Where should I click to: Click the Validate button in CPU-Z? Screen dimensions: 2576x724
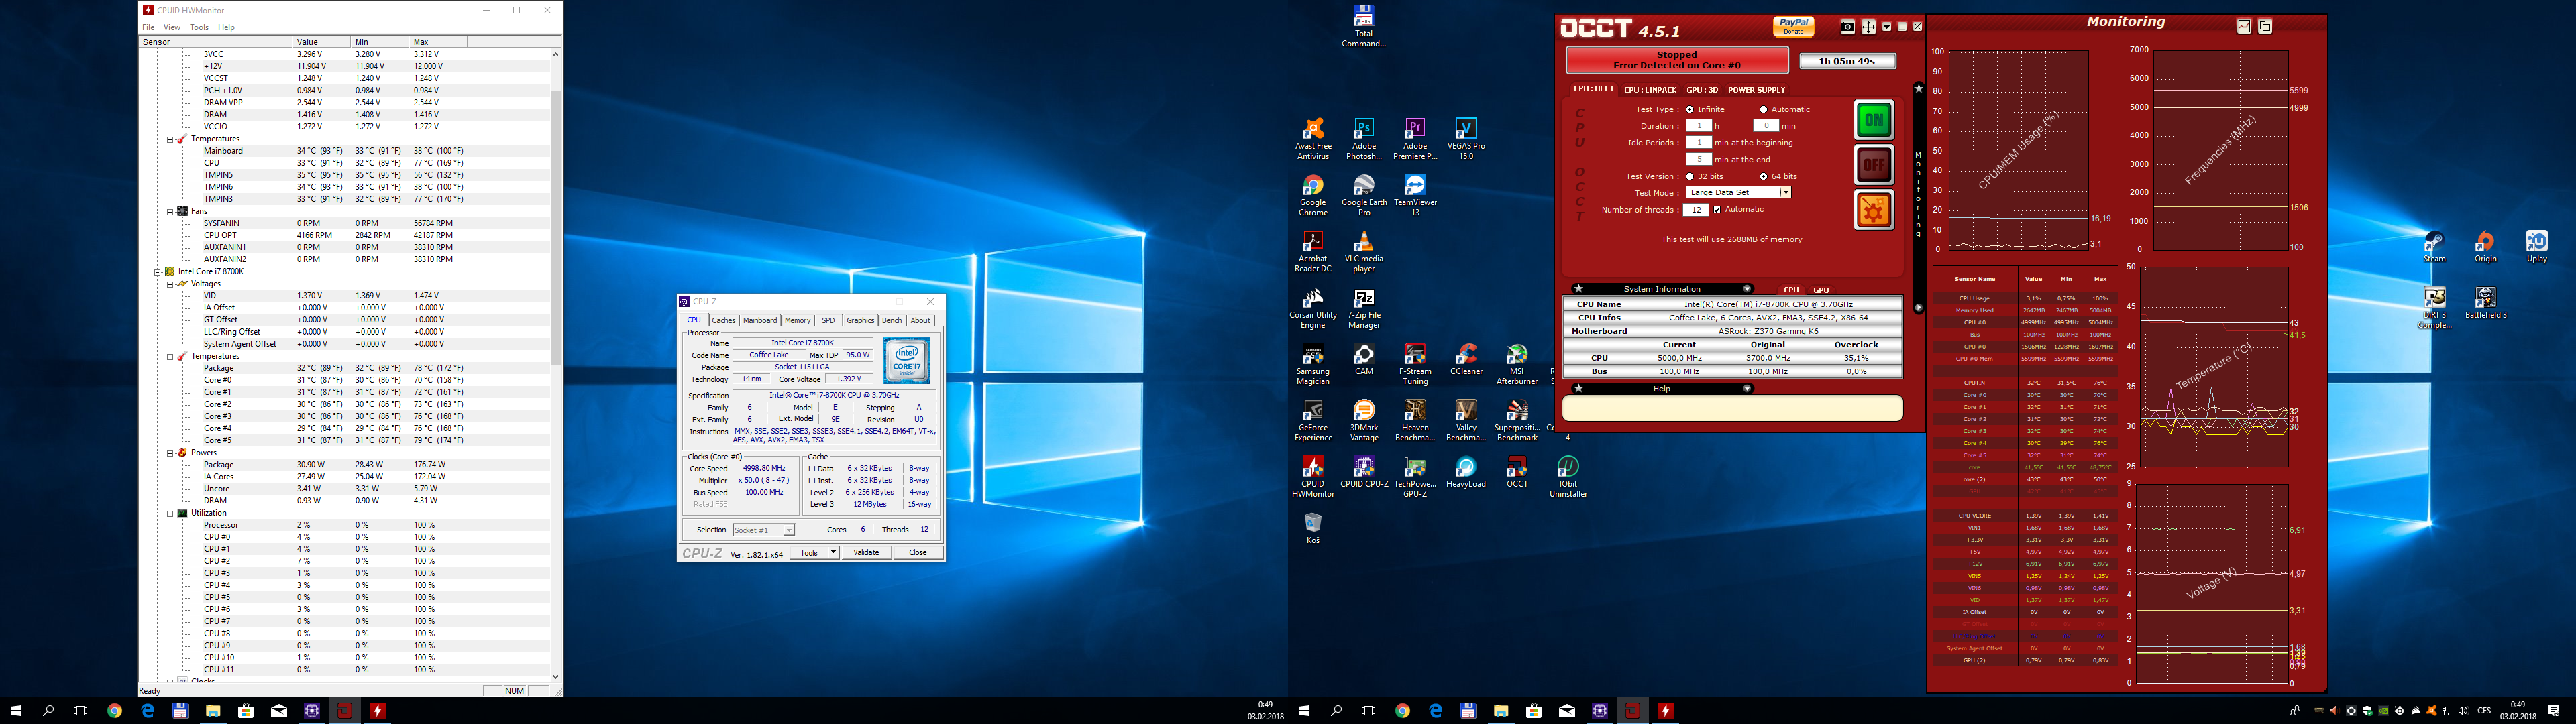click(866, 553)
